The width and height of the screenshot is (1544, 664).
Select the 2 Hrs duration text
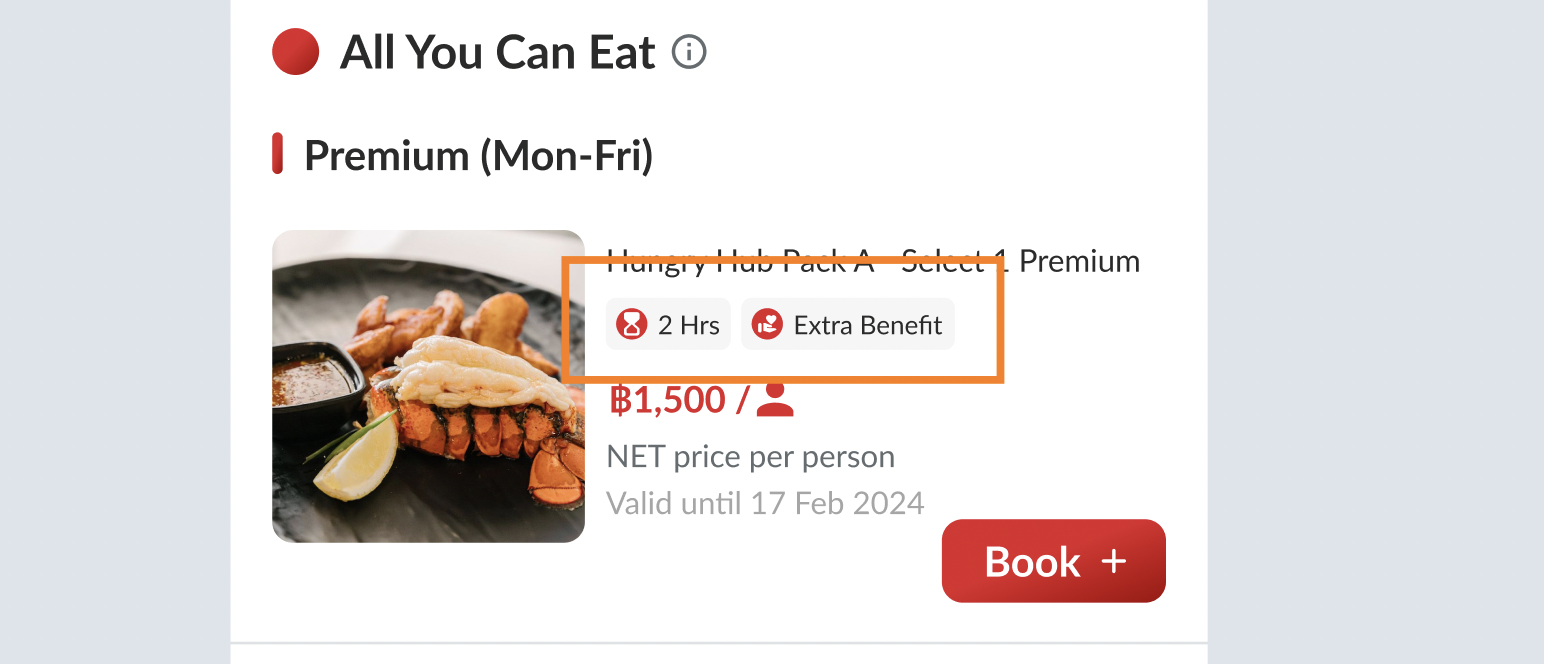tap(688, 325)
